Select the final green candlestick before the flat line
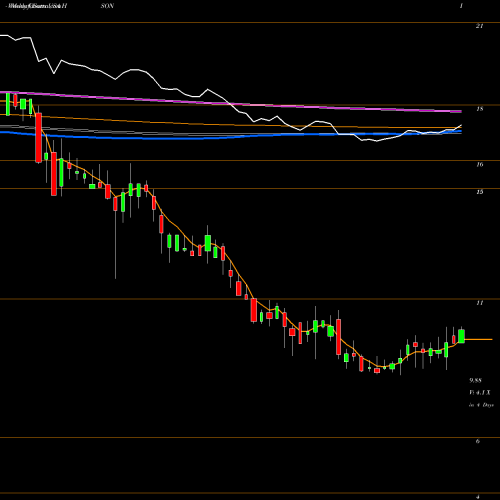The height and width of the screenshot is (500, 500). [x=461, y=335]
